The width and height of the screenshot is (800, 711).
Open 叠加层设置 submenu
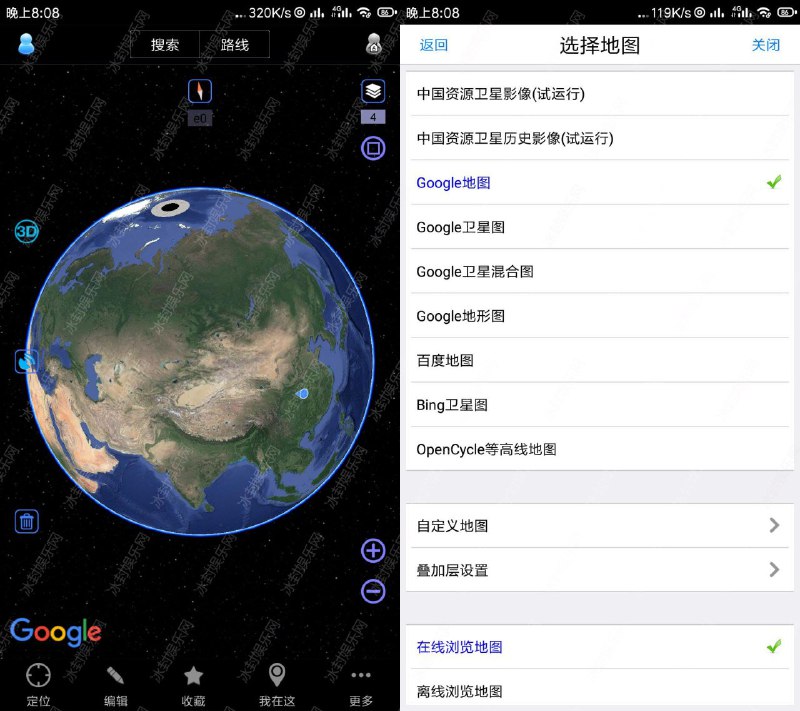coord(600,570)
